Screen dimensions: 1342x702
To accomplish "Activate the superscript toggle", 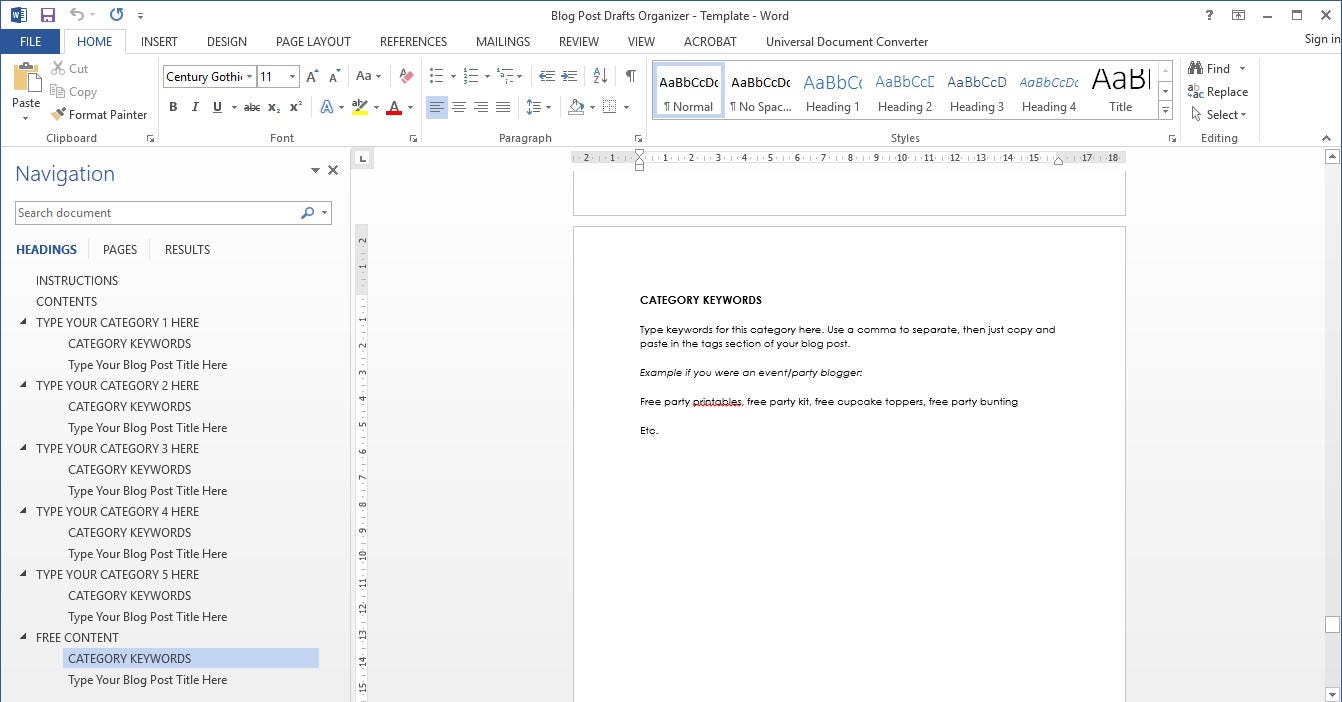I will pyautogui.click(x=295, y=107).
